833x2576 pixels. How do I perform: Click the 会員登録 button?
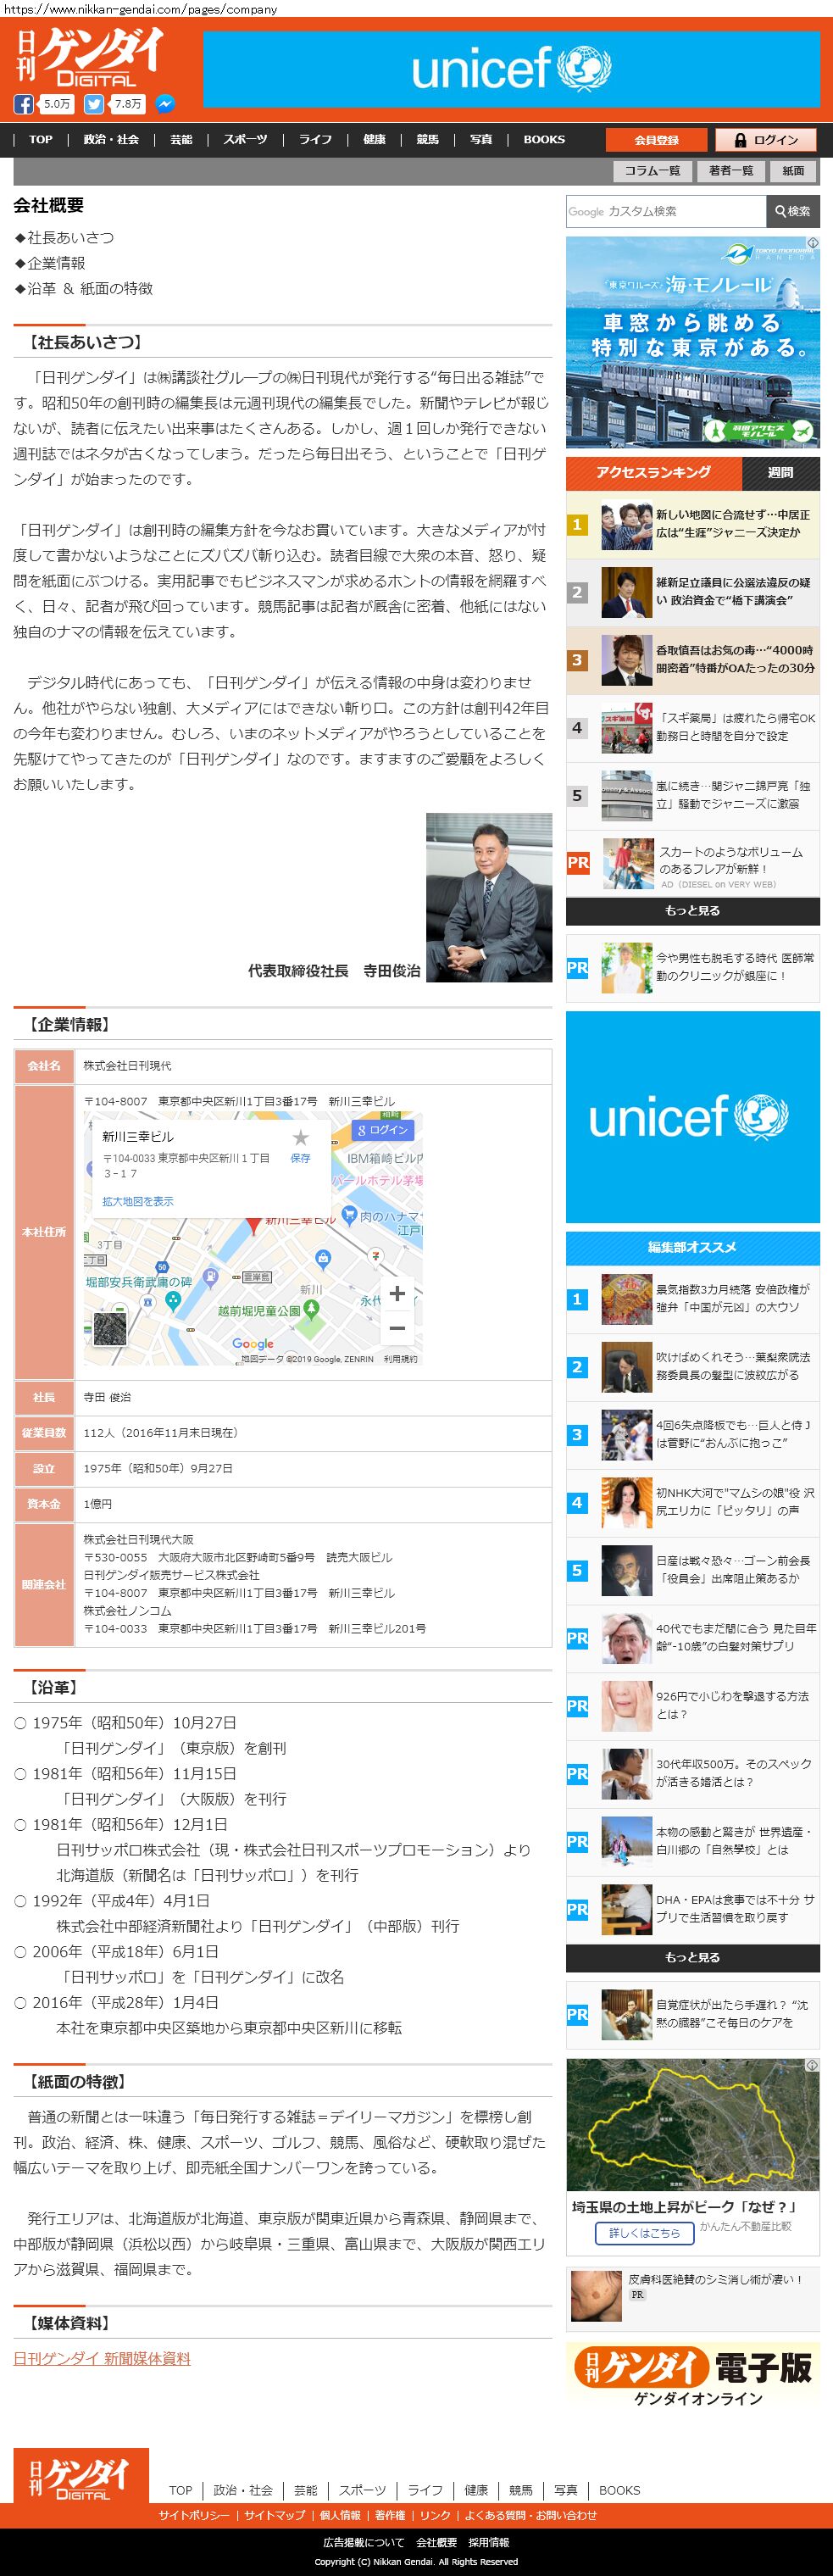click(656, 140)
